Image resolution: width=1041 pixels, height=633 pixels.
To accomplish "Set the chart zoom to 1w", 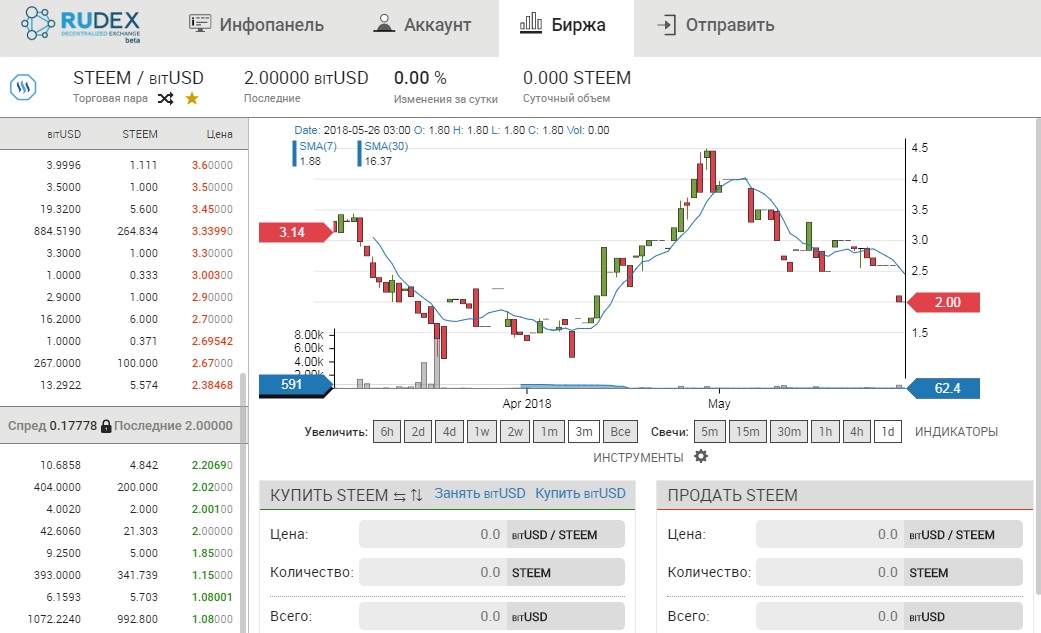I will (482, 432).
